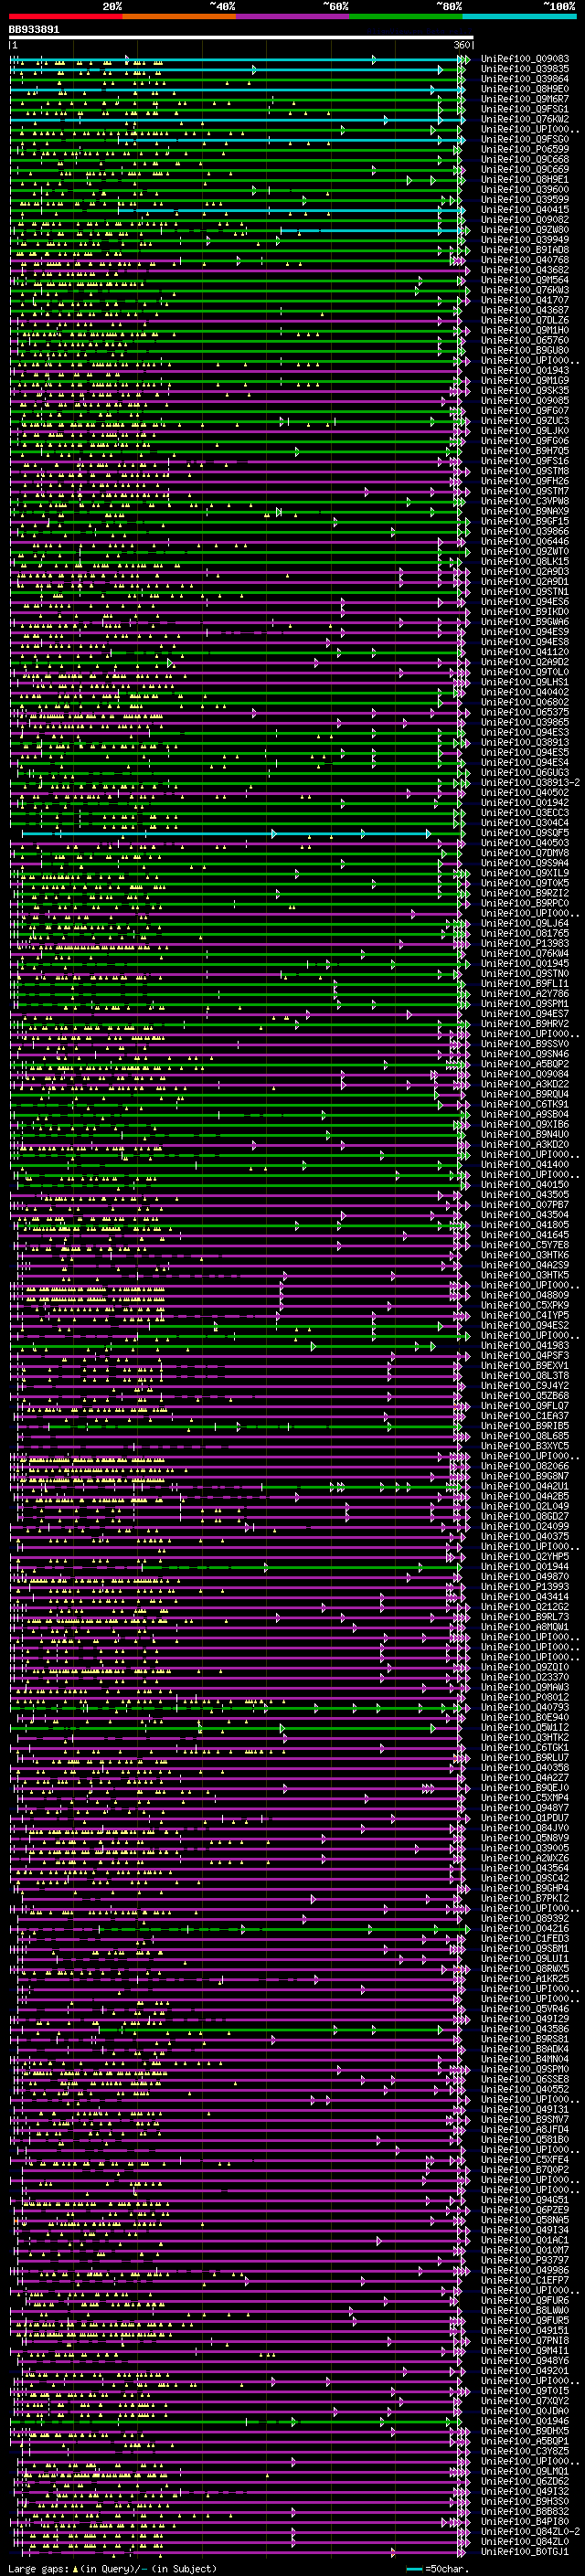Select UniRef100_Q9ZW80 hit label
The height and width of the screenshot is (2576, 585).
525,230
